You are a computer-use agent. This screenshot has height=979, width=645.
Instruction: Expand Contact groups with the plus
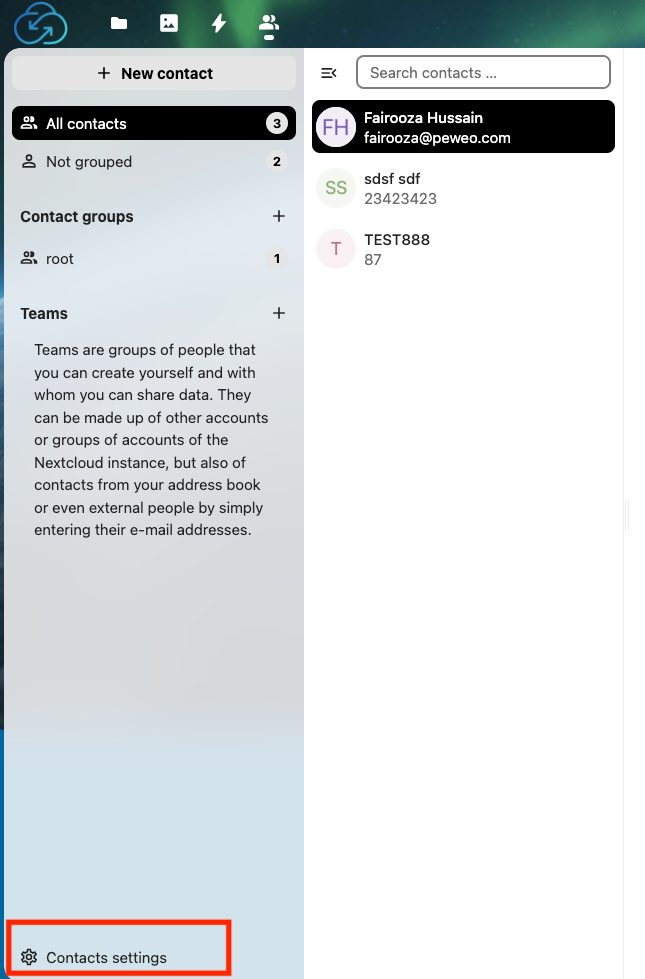[279, 216]
